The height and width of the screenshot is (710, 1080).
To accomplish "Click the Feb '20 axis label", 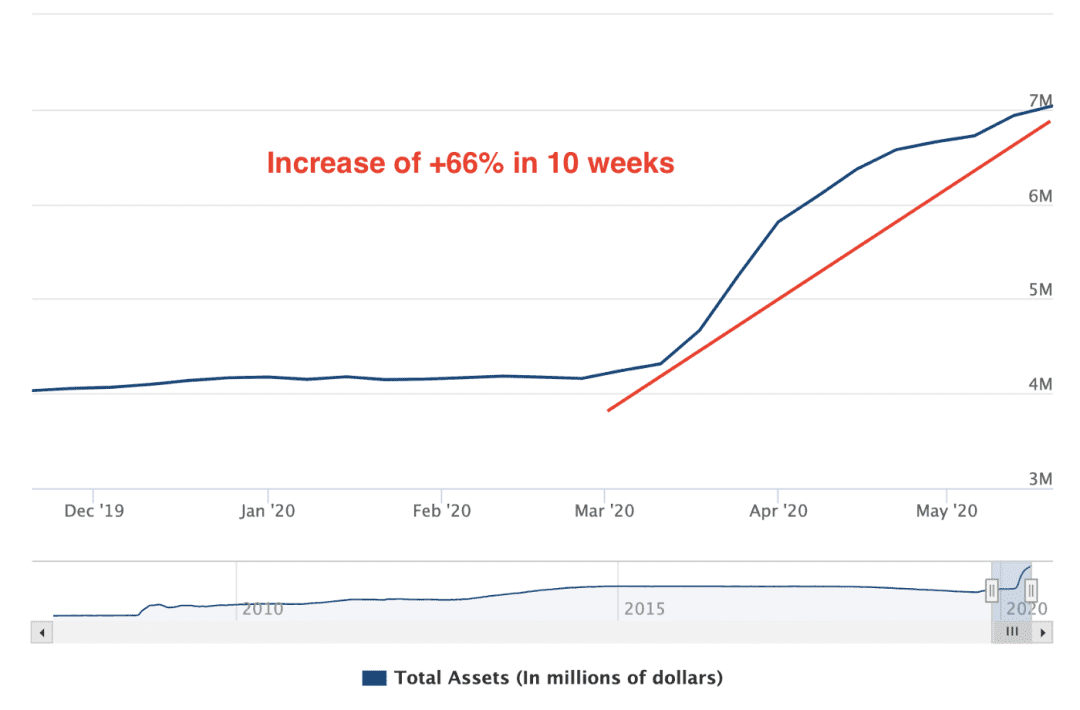I will coord(442,511).
